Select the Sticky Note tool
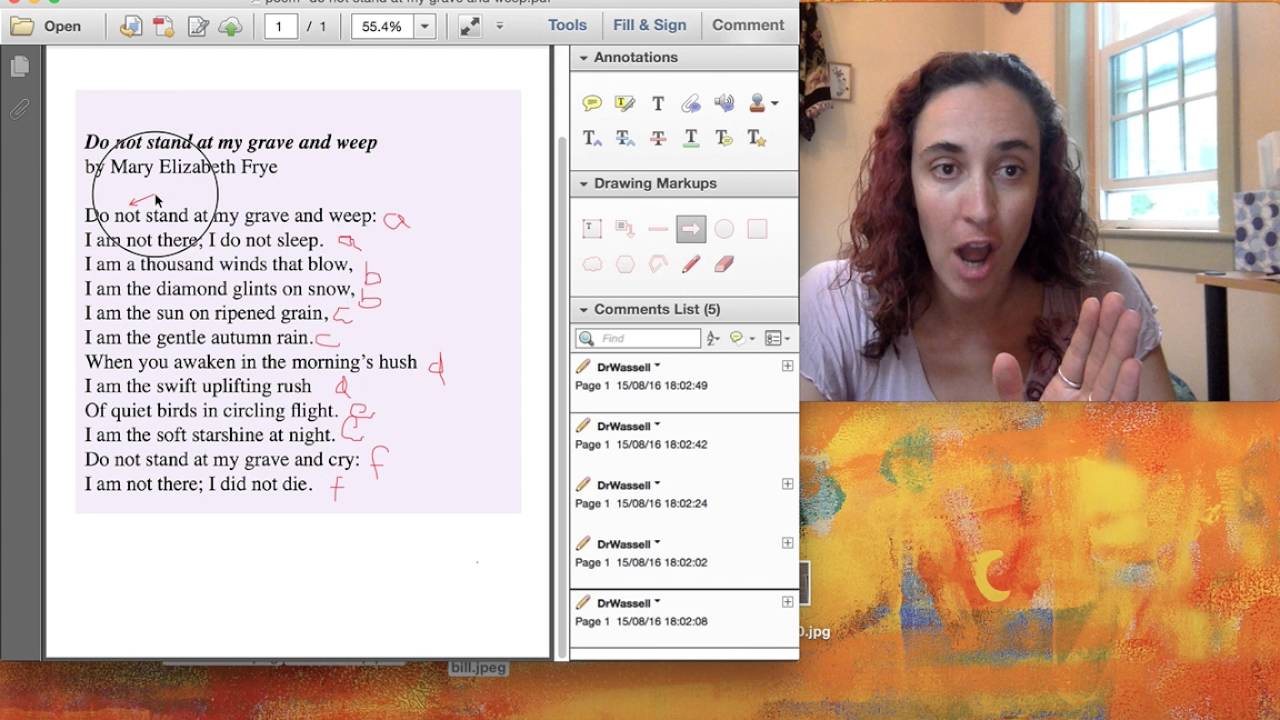 click(592, 103)
